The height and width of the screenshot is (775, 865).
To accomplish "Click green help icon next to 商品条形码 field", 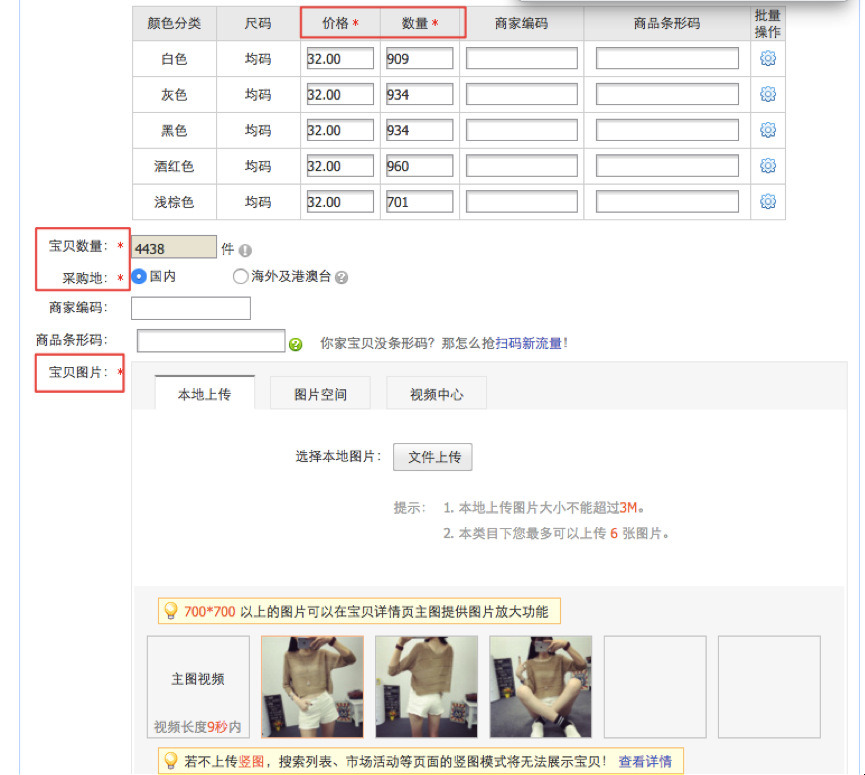I will [295, 344].
